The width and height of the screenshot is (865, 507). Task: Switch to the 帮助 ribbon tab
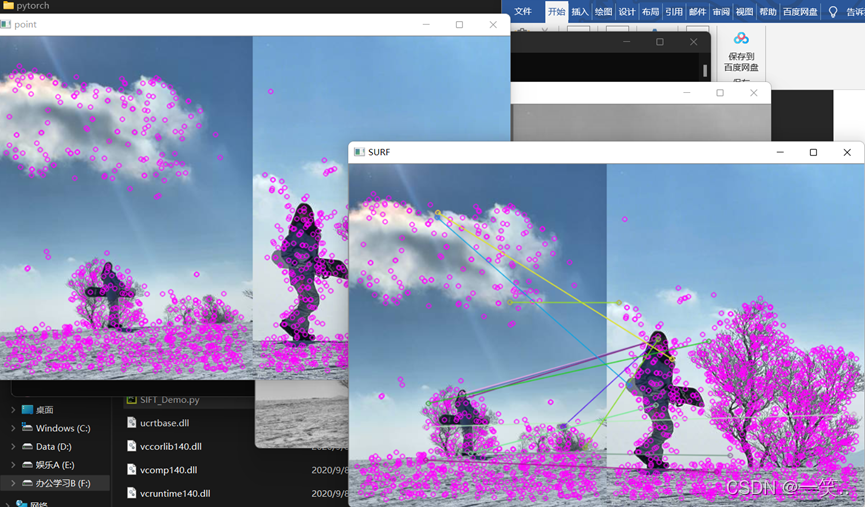pyautogui.click(x=768, y=12)
